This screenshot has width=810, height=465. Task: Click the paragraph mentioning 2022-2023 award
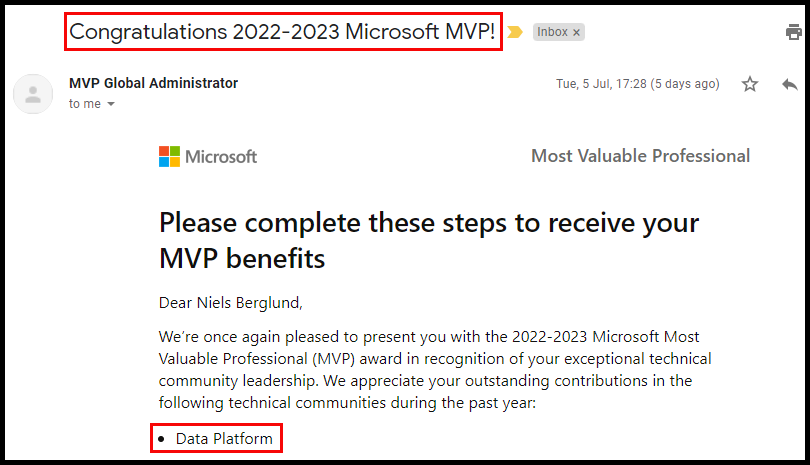435,369
